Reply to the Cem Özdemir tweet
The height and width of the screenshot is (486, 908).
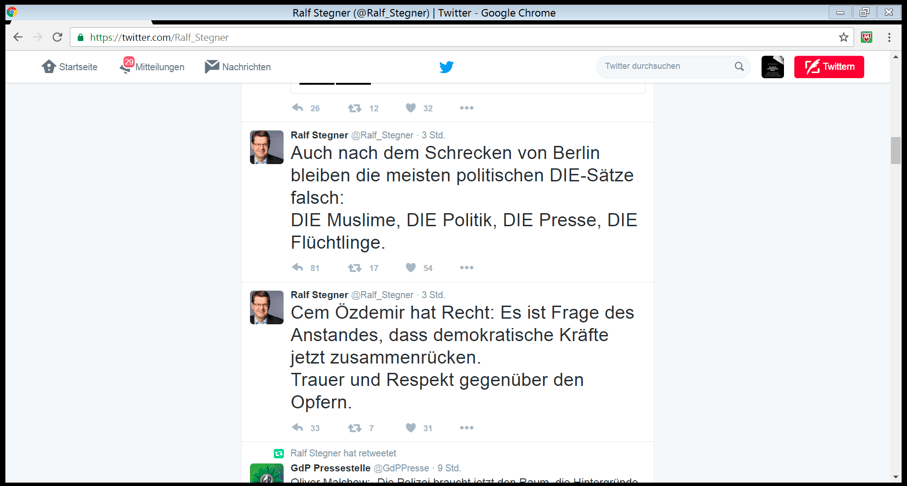[297, 428]
